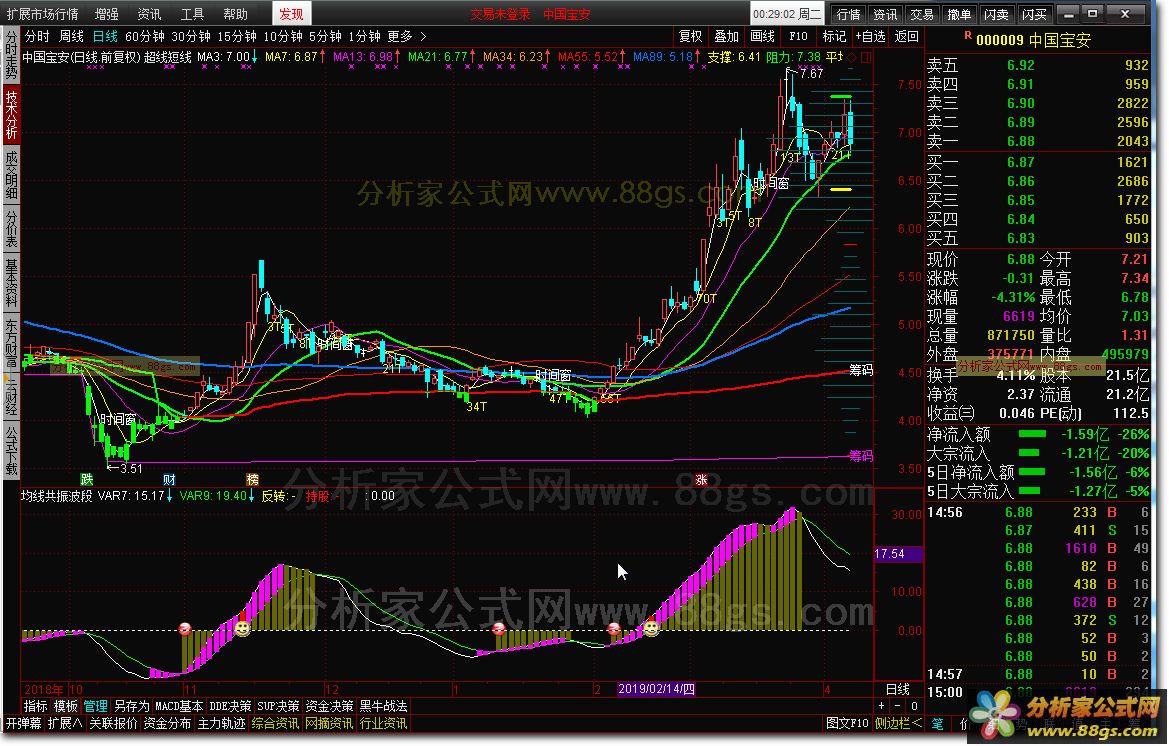
Task: Open the F10 company info
Action: 798,37
